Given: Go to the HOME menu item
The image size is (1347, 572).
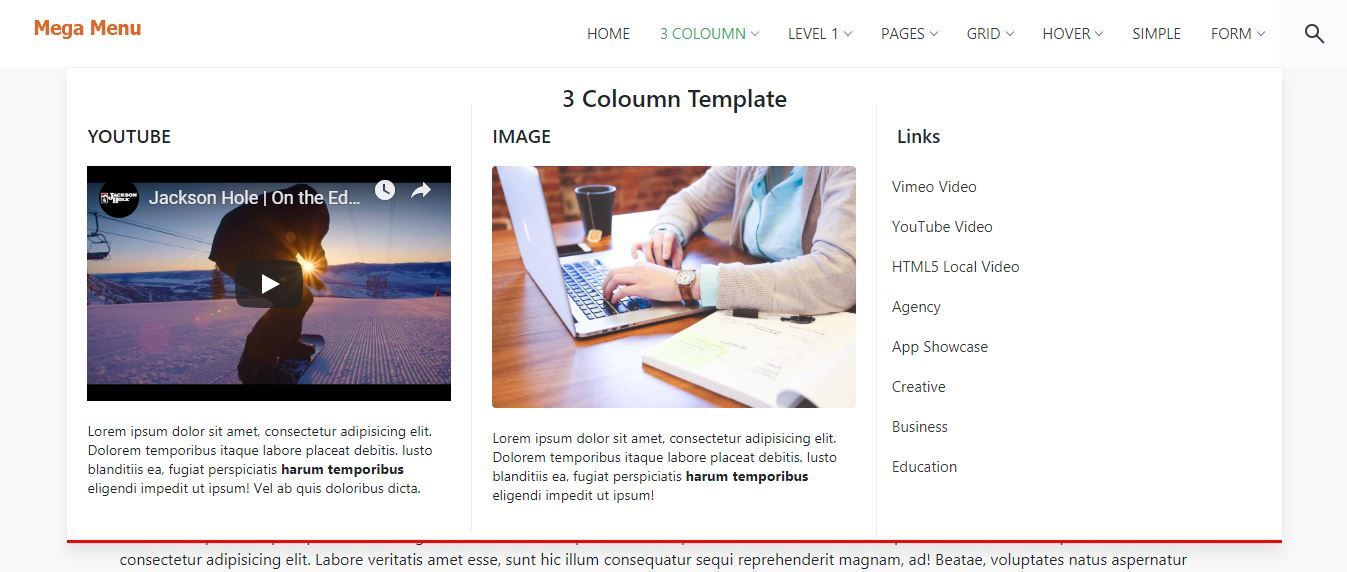Looking at the screenshot, I should [x=608, y=34].
